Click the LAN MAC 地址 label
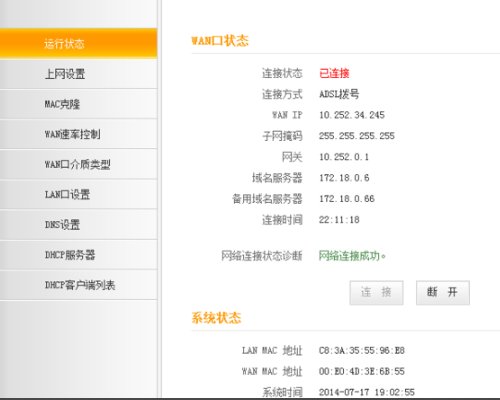Screen dimensions: 500x400 point(272,351)
